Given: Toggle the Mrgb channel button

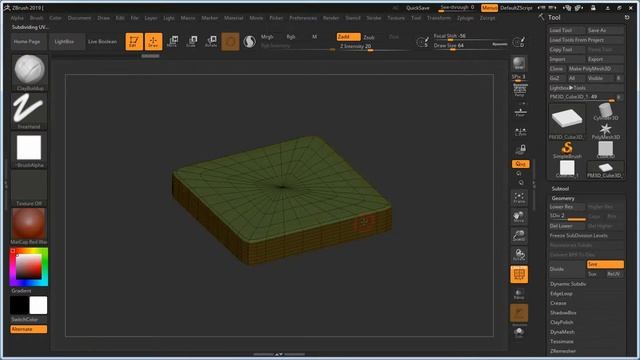Looking at the screenshot, I should [267, 37].
